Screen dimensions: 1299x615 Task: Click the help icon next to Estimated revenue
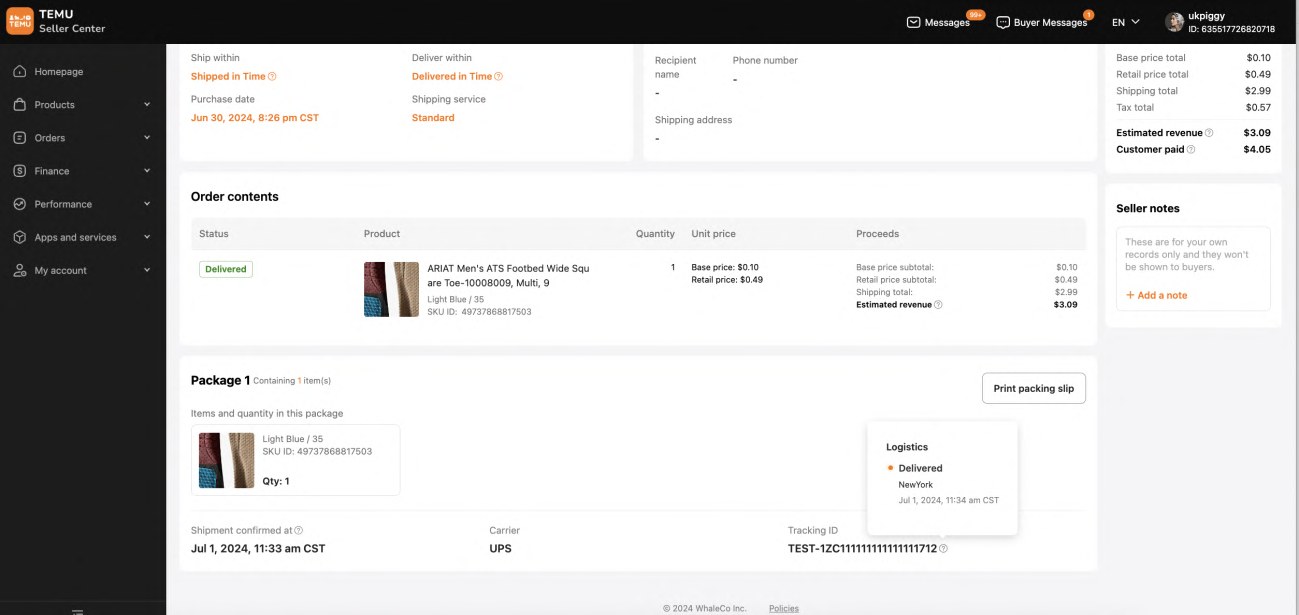1208,131
